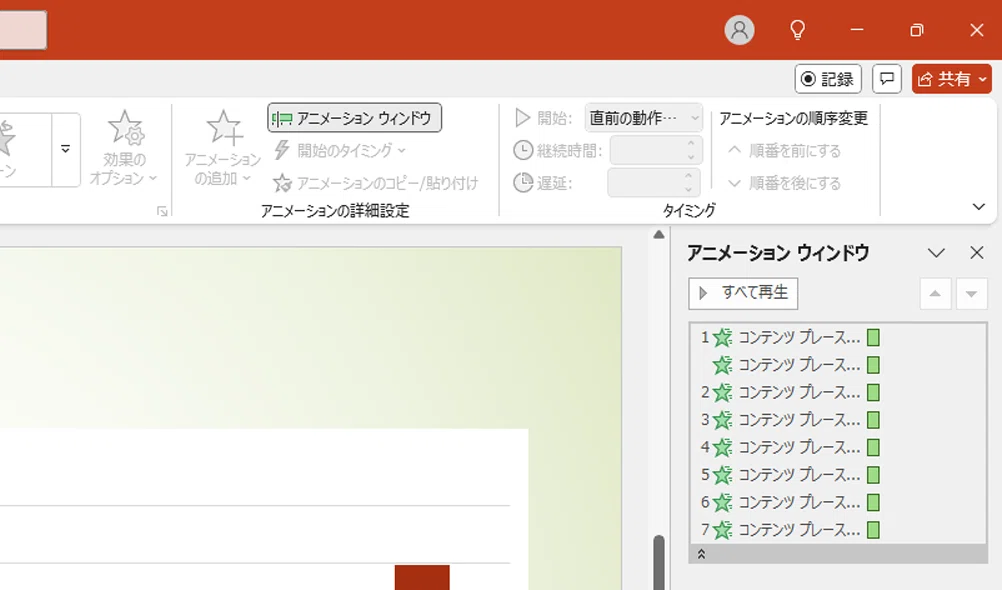
Task: Collapse the ribbon with the chevron
Action: coord(978,207)
